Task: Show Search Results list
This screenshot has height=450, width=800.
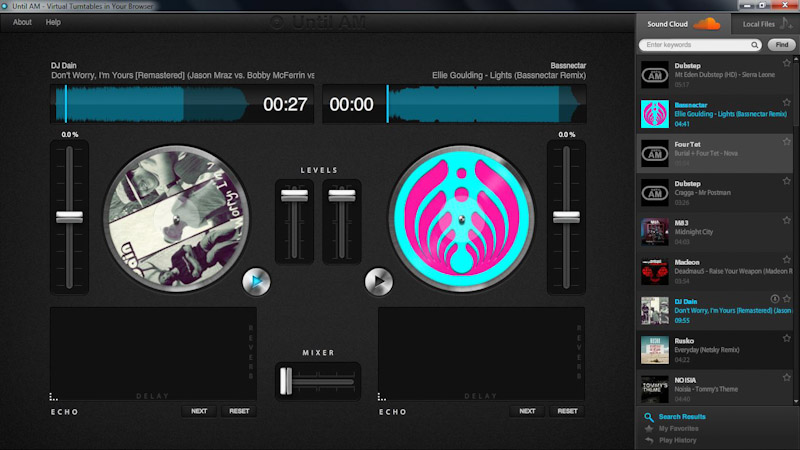Action: click(x=682, y=417)
